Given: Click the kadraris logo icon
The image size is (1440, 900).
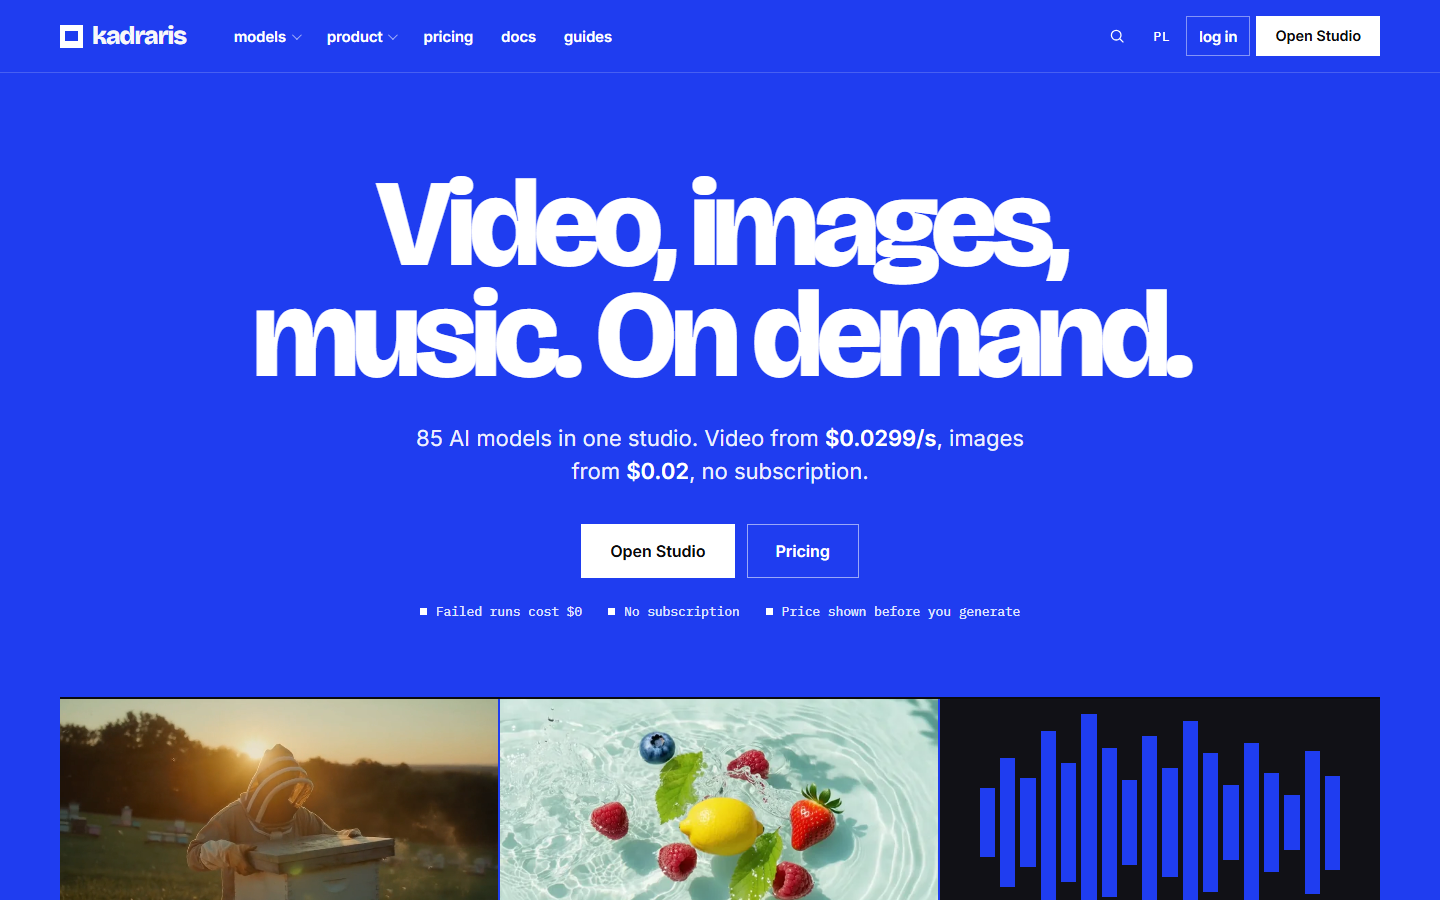Looking at the screenshot, I should coord(71,37).
